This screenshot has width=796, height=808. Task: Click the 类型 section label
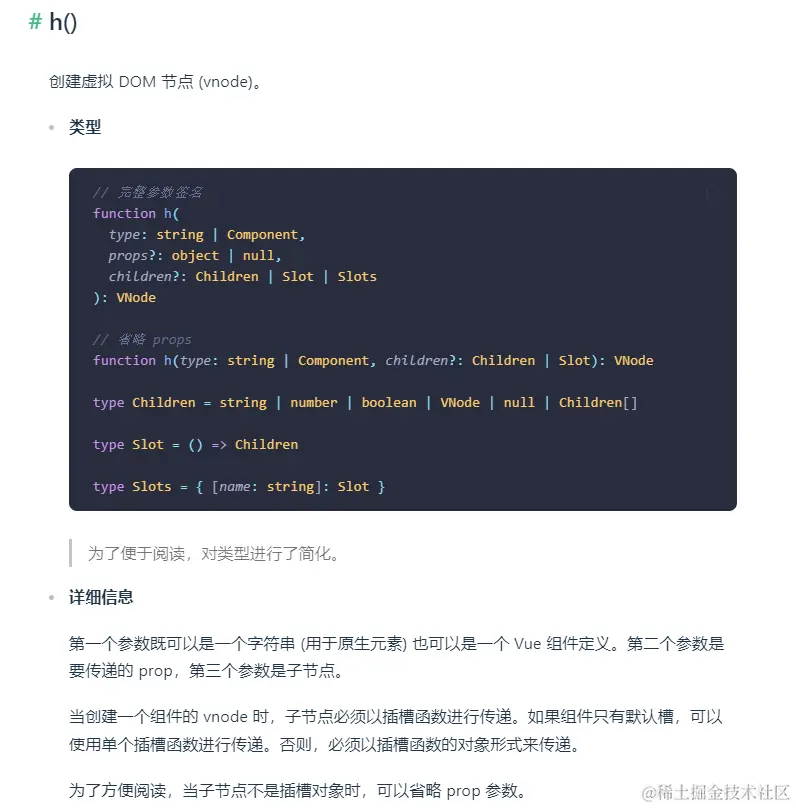[85, 127]
